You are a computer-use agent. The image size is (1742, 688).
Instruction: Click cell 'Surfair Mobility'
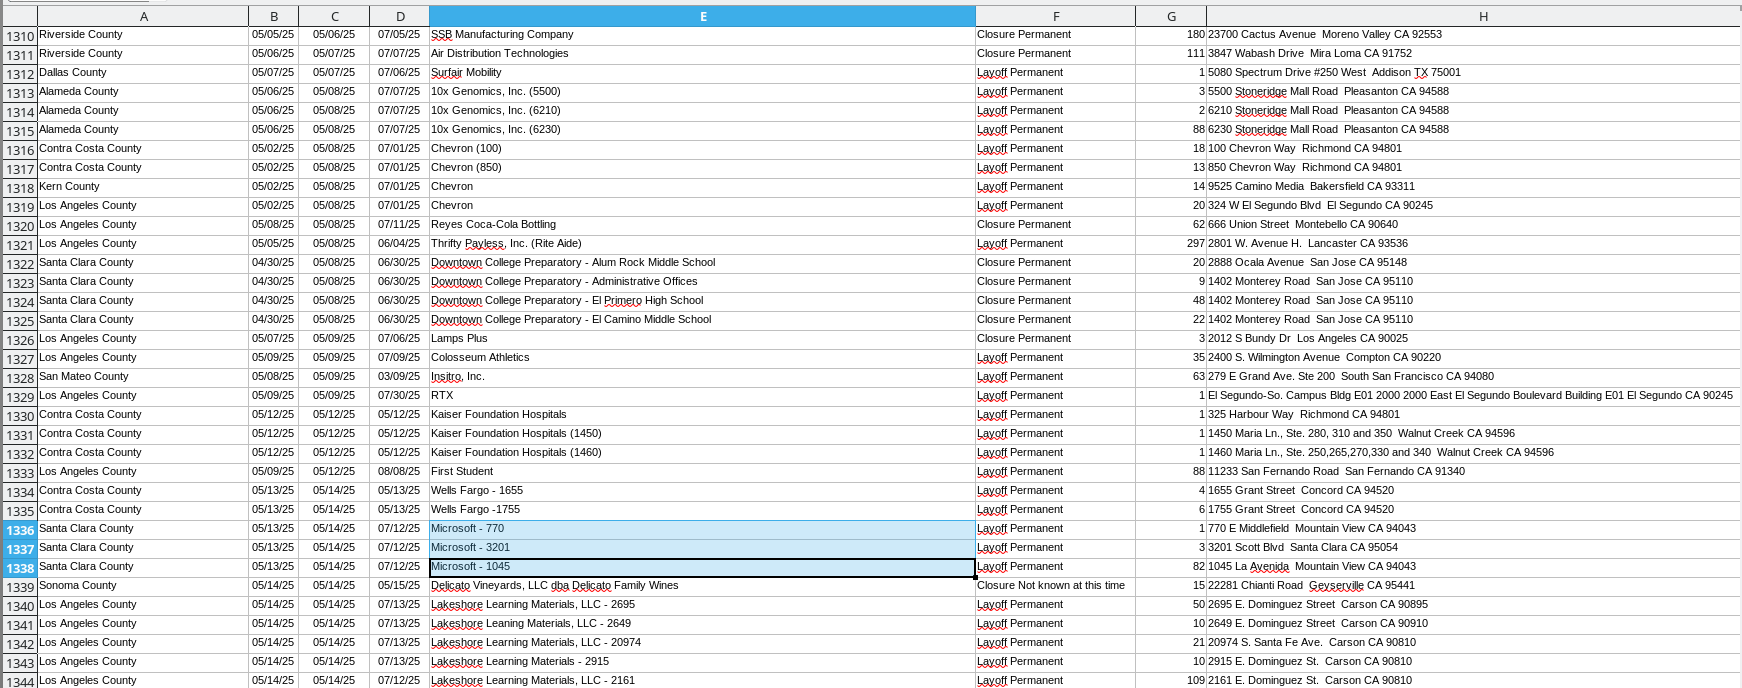tap(702, 73)
